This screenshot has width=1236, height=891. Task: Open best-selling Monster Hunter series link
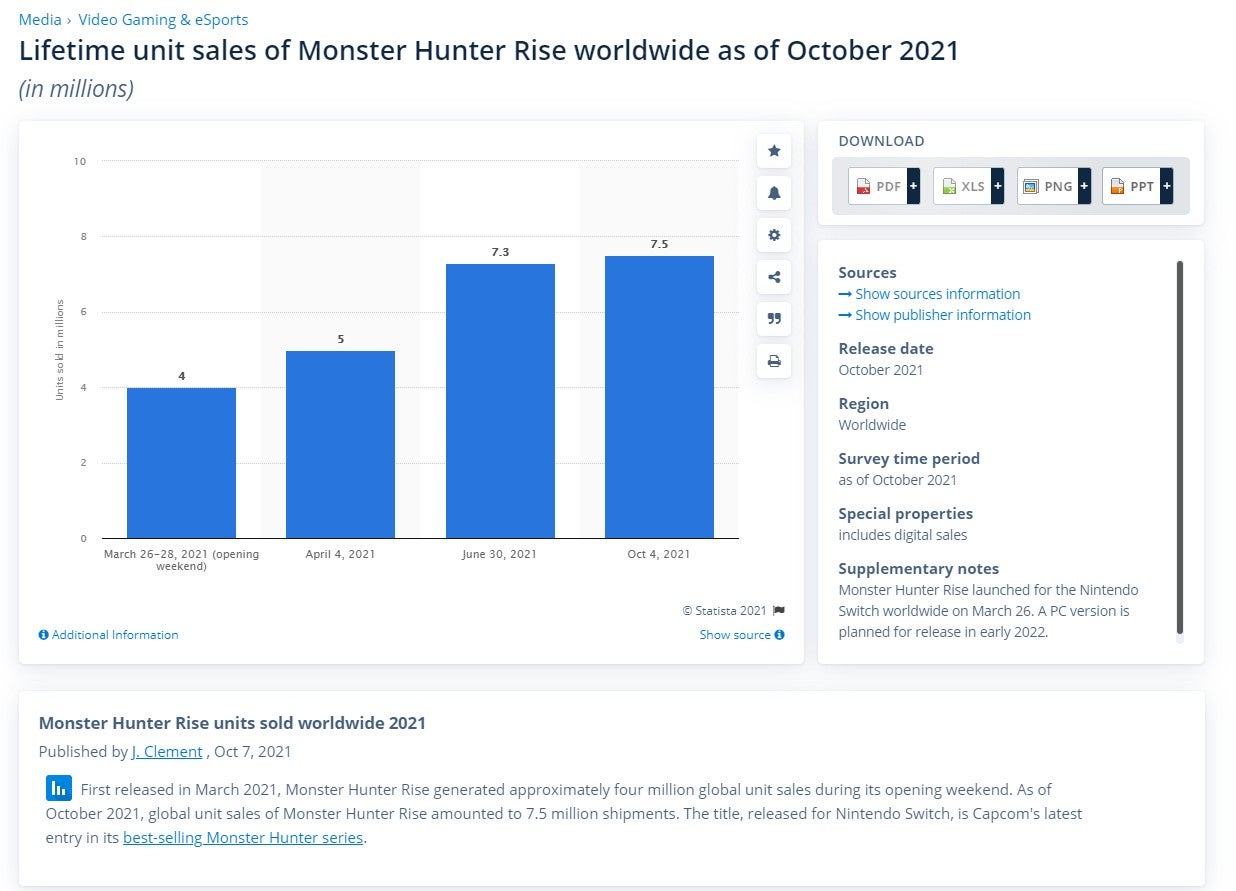243,838
